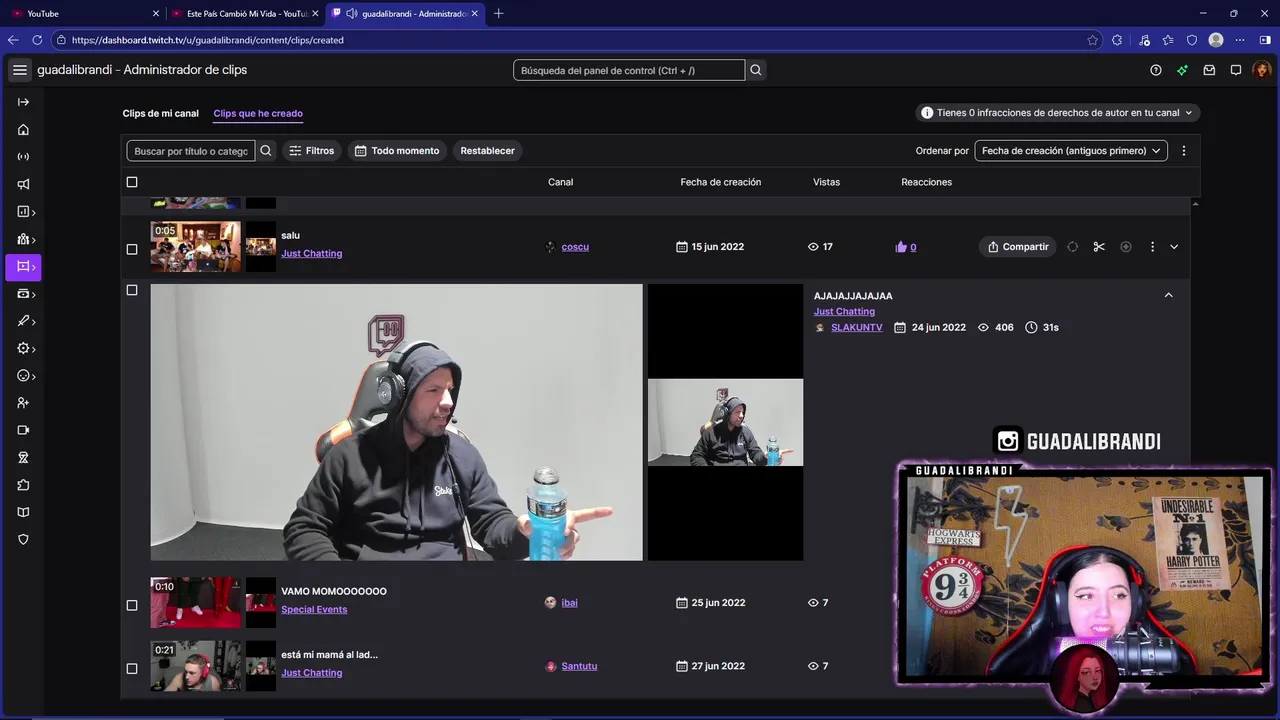Screen dimensions: 1280x720
Task: Play the large SLAKUNTV clip preview
Action: pyautogui.click(x=397, y=422)
